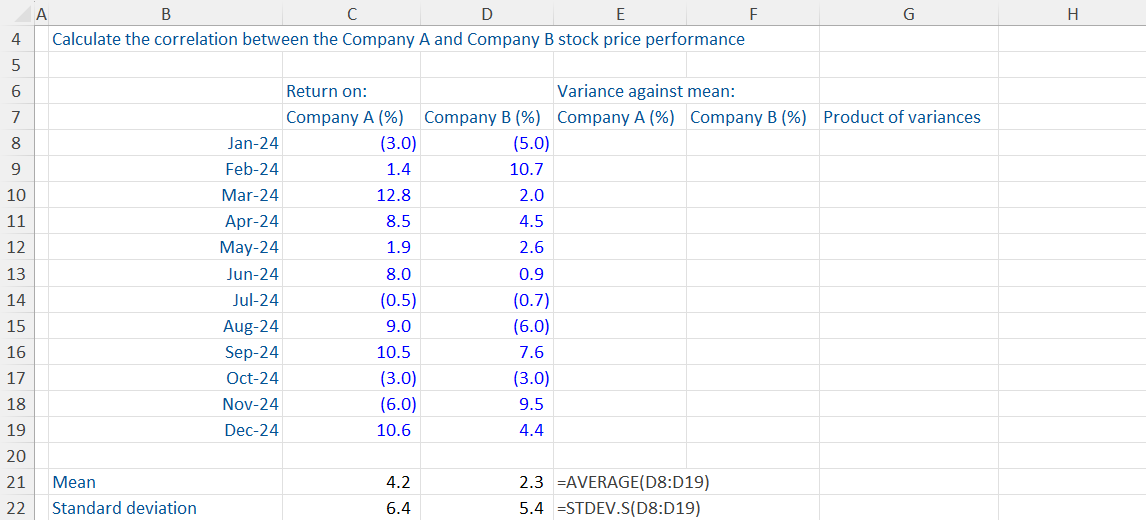Select Company A Jun-24 value 8.0
This screenshot has width=1146, height=520.
[352, 274]
